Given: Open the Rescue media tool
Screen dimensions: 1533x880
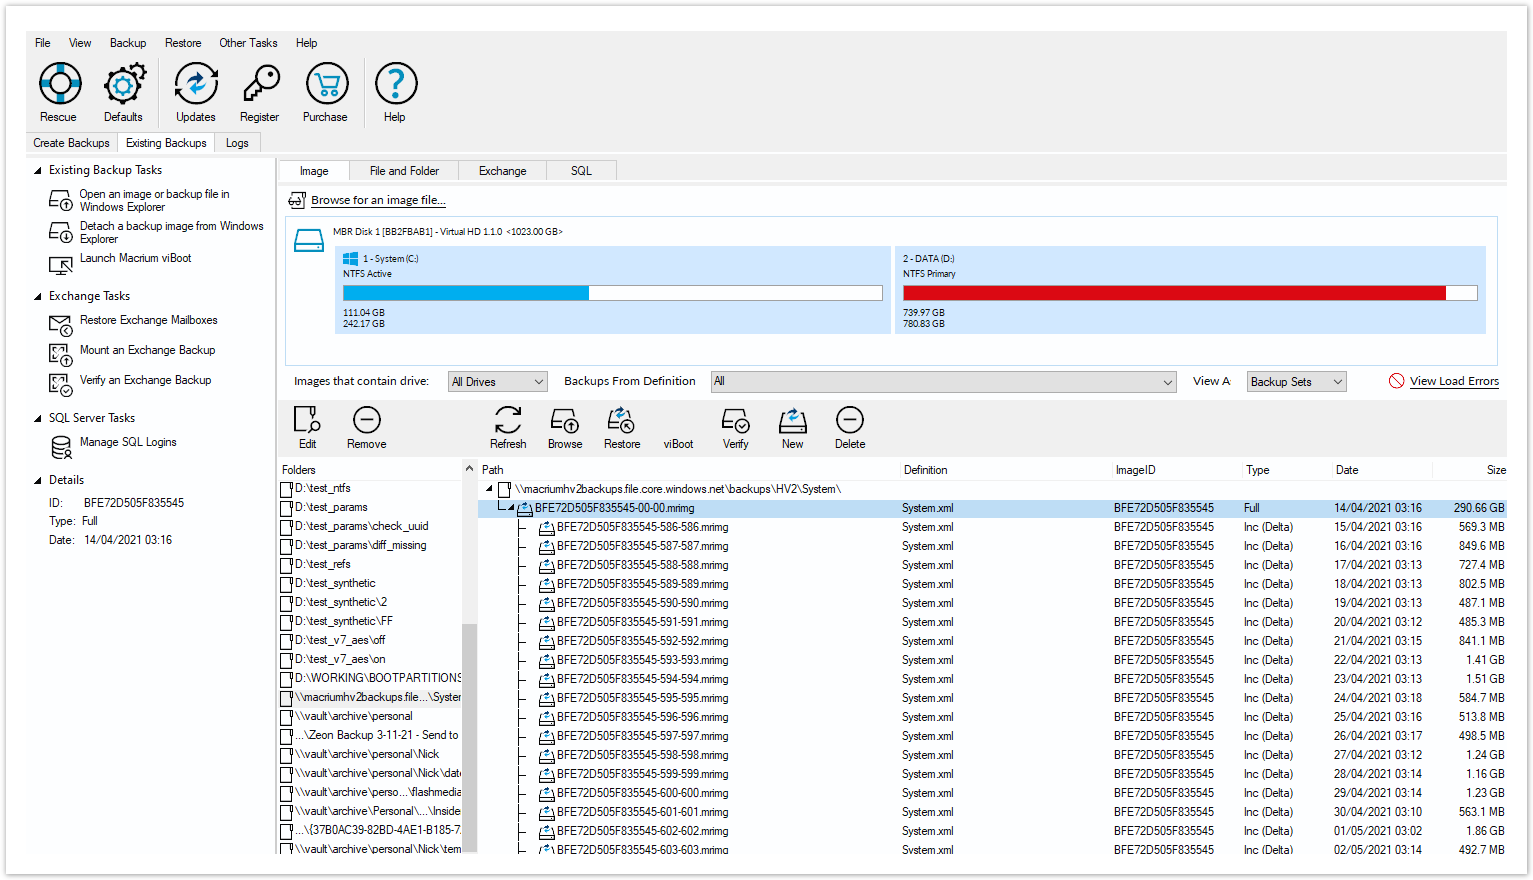Looking at the screenshot, I should coord(59,84).
